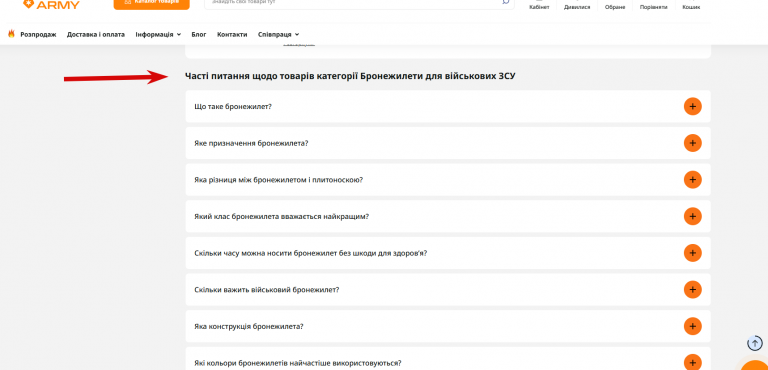
Task: Expand plus icon for бронежилетом і плитоноскою question
Action: tap(693, 180)
